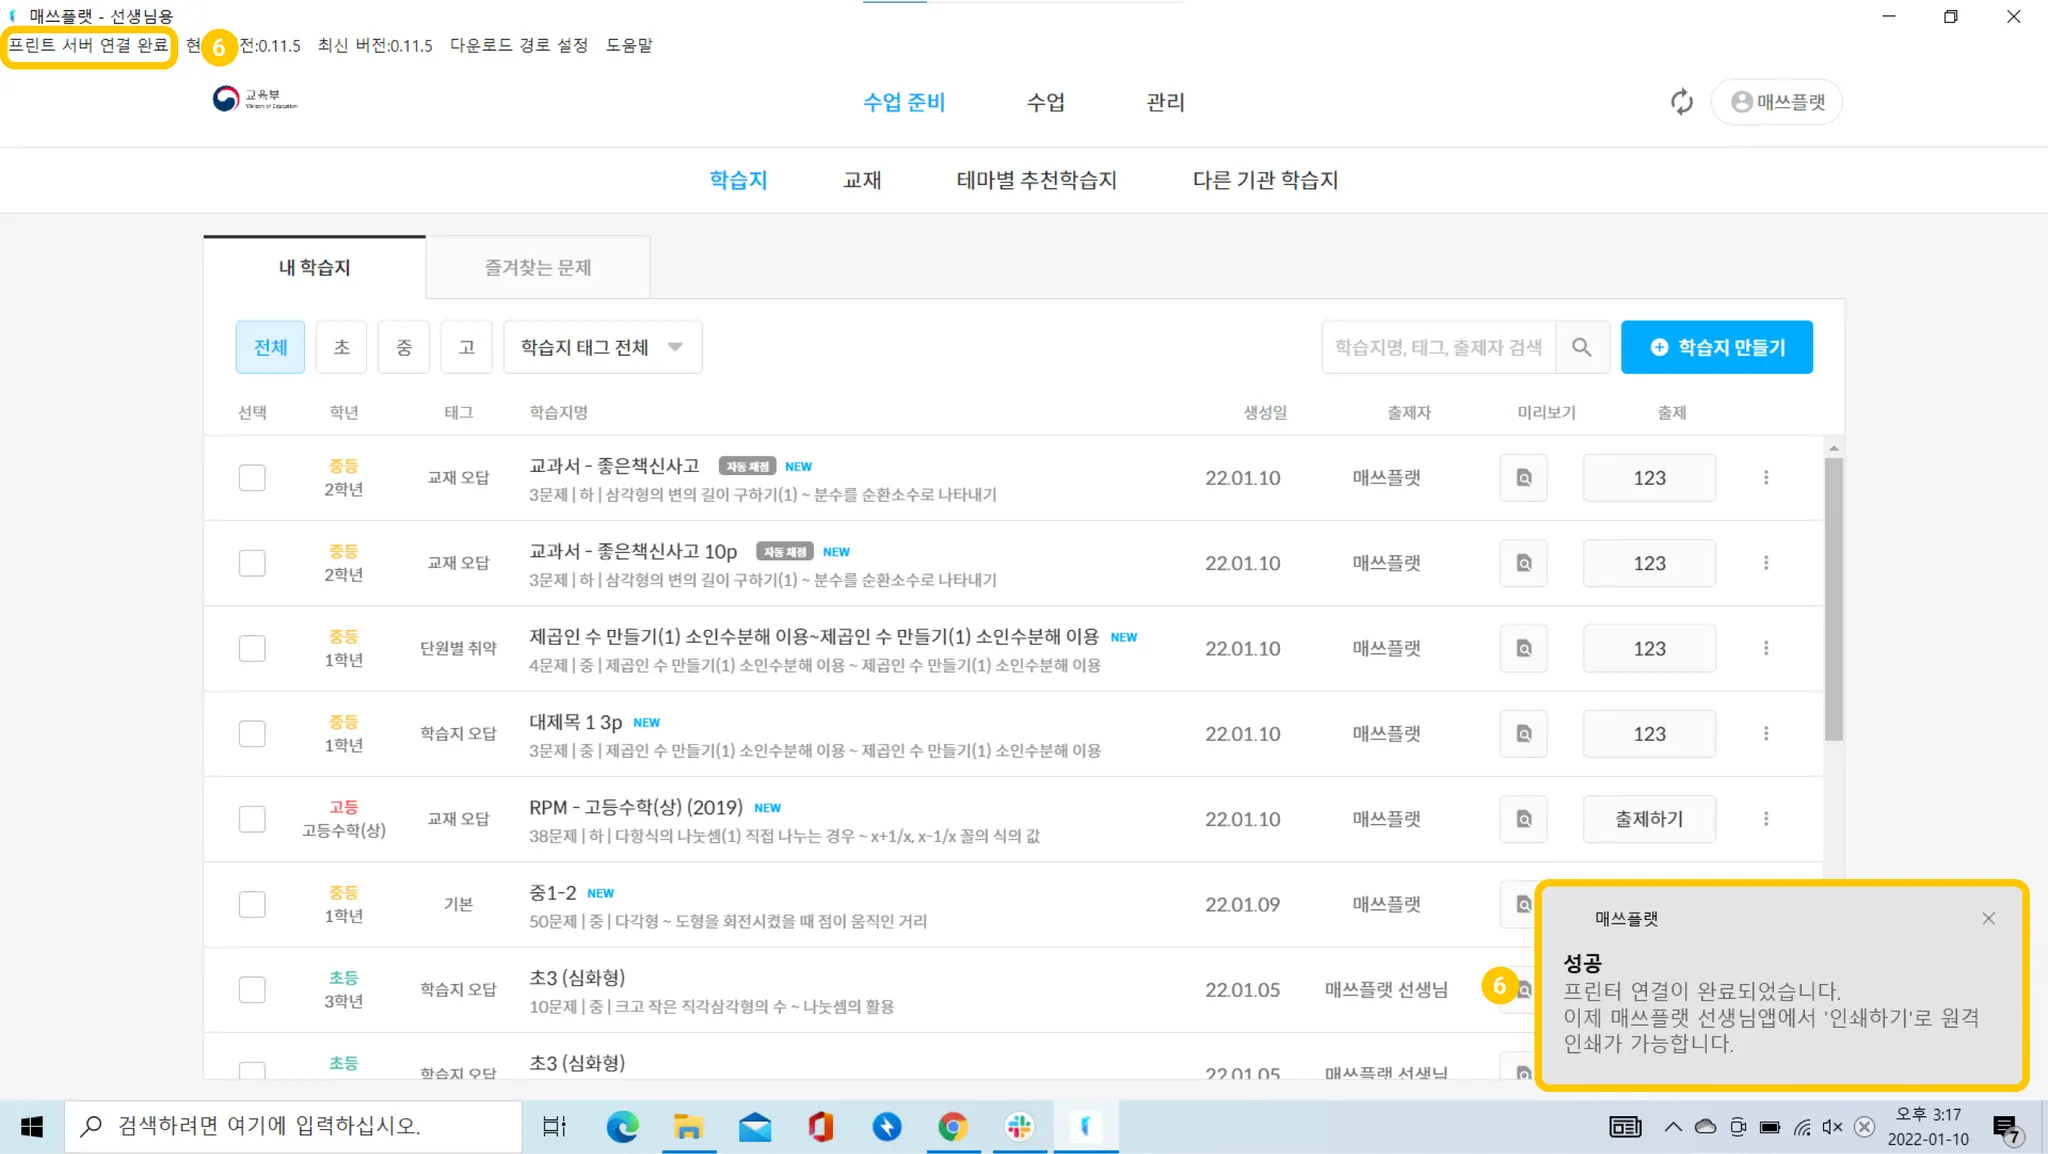2048x1154 pixels.
Task: Open the 테마별 추천학습지 tab
Action: tap(1036, 180)
